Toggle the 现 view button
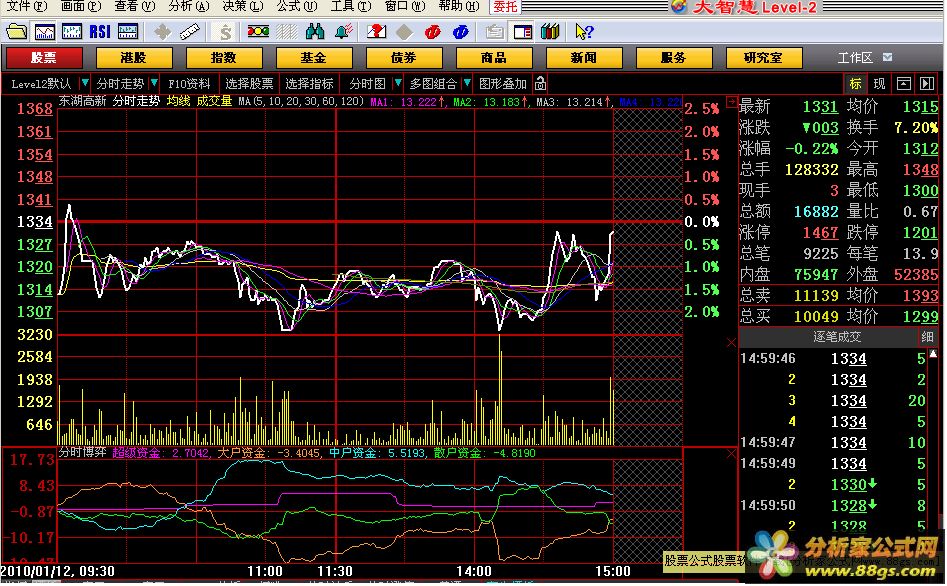This screenshot has width=947, height=586. tap(879, 83)
